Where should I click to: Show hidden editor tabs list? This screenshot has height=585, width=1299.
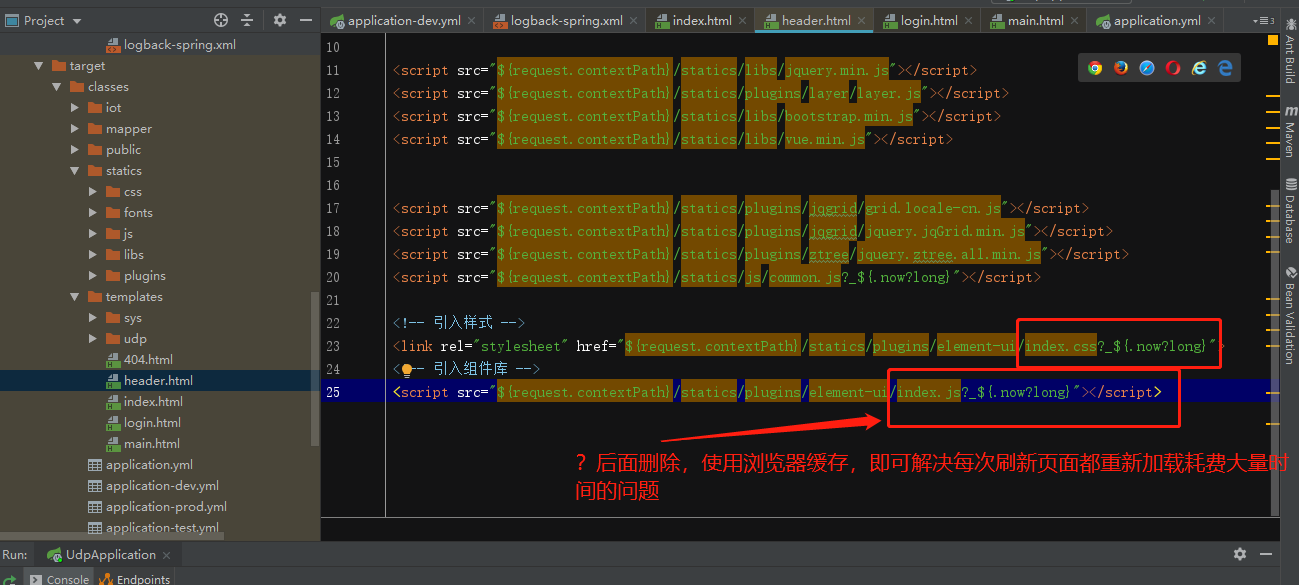[x=1262, y=21]
